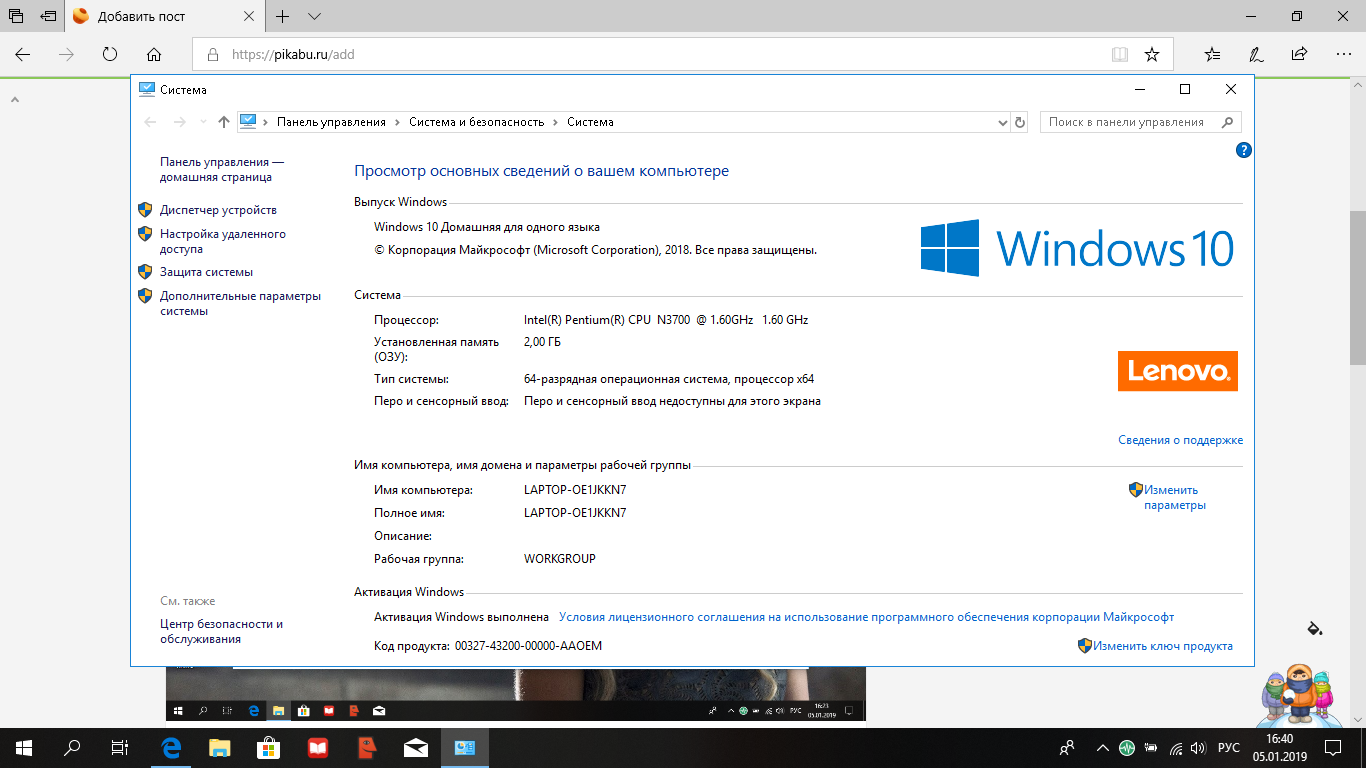Show hidden tray icons chevron
This screenshot has height=768, width=1366.
point(1102,747)
